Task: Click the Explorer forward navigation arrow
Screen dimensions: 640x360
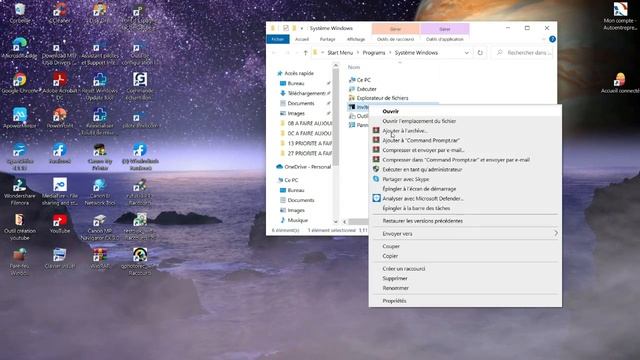Action: [x=287, y=53]
